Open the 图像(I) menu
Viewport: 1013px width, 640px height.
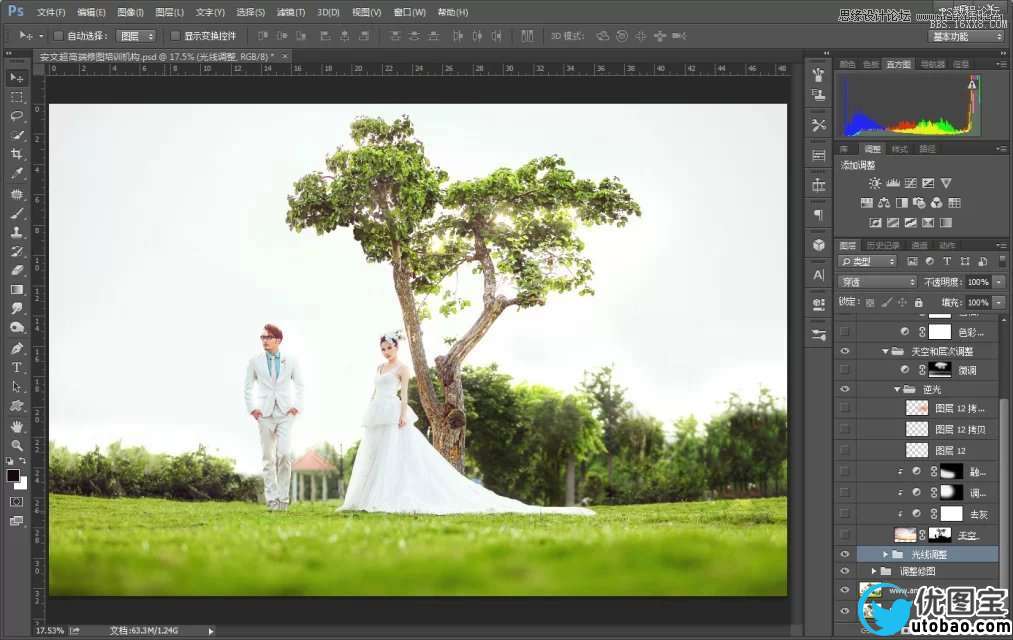pyautogui.click(x=131, y=12)
